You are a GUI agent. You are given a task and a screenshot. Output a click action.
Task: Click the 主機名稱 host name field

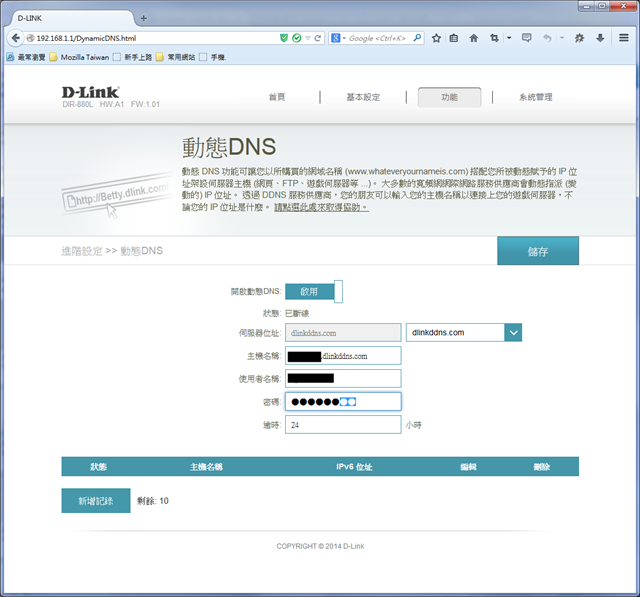pyautogui.click(x=343, y=355)
